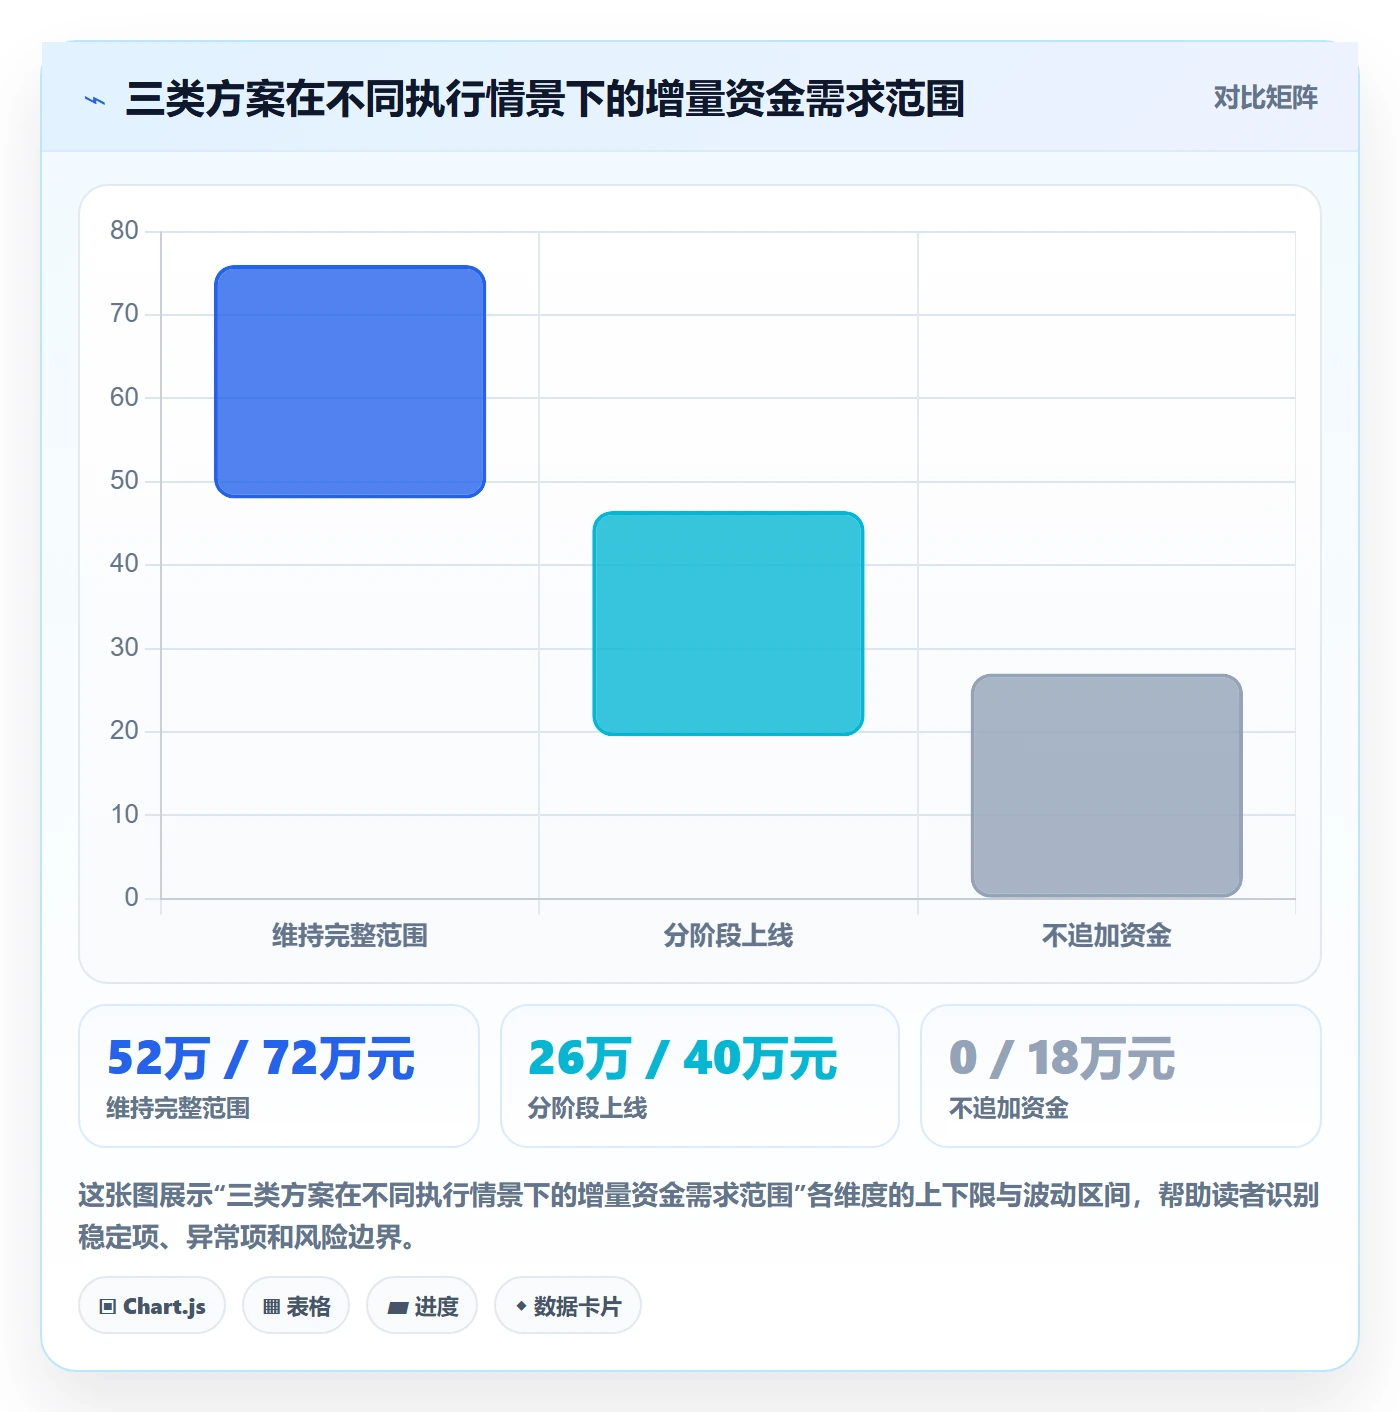1400x1412 pixels.
Task: Click the Chart.js tag chip
Action: (152, 1305)
